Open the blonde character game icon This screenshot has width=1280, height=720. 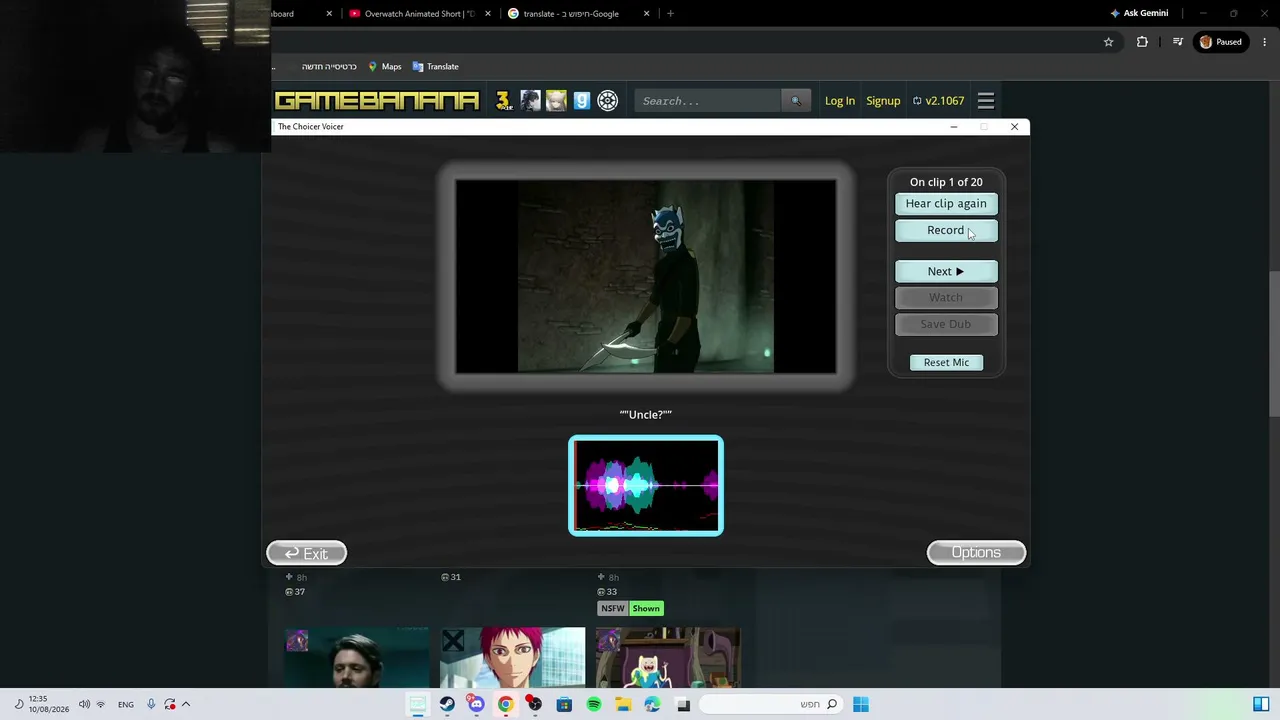pos(556,101)
